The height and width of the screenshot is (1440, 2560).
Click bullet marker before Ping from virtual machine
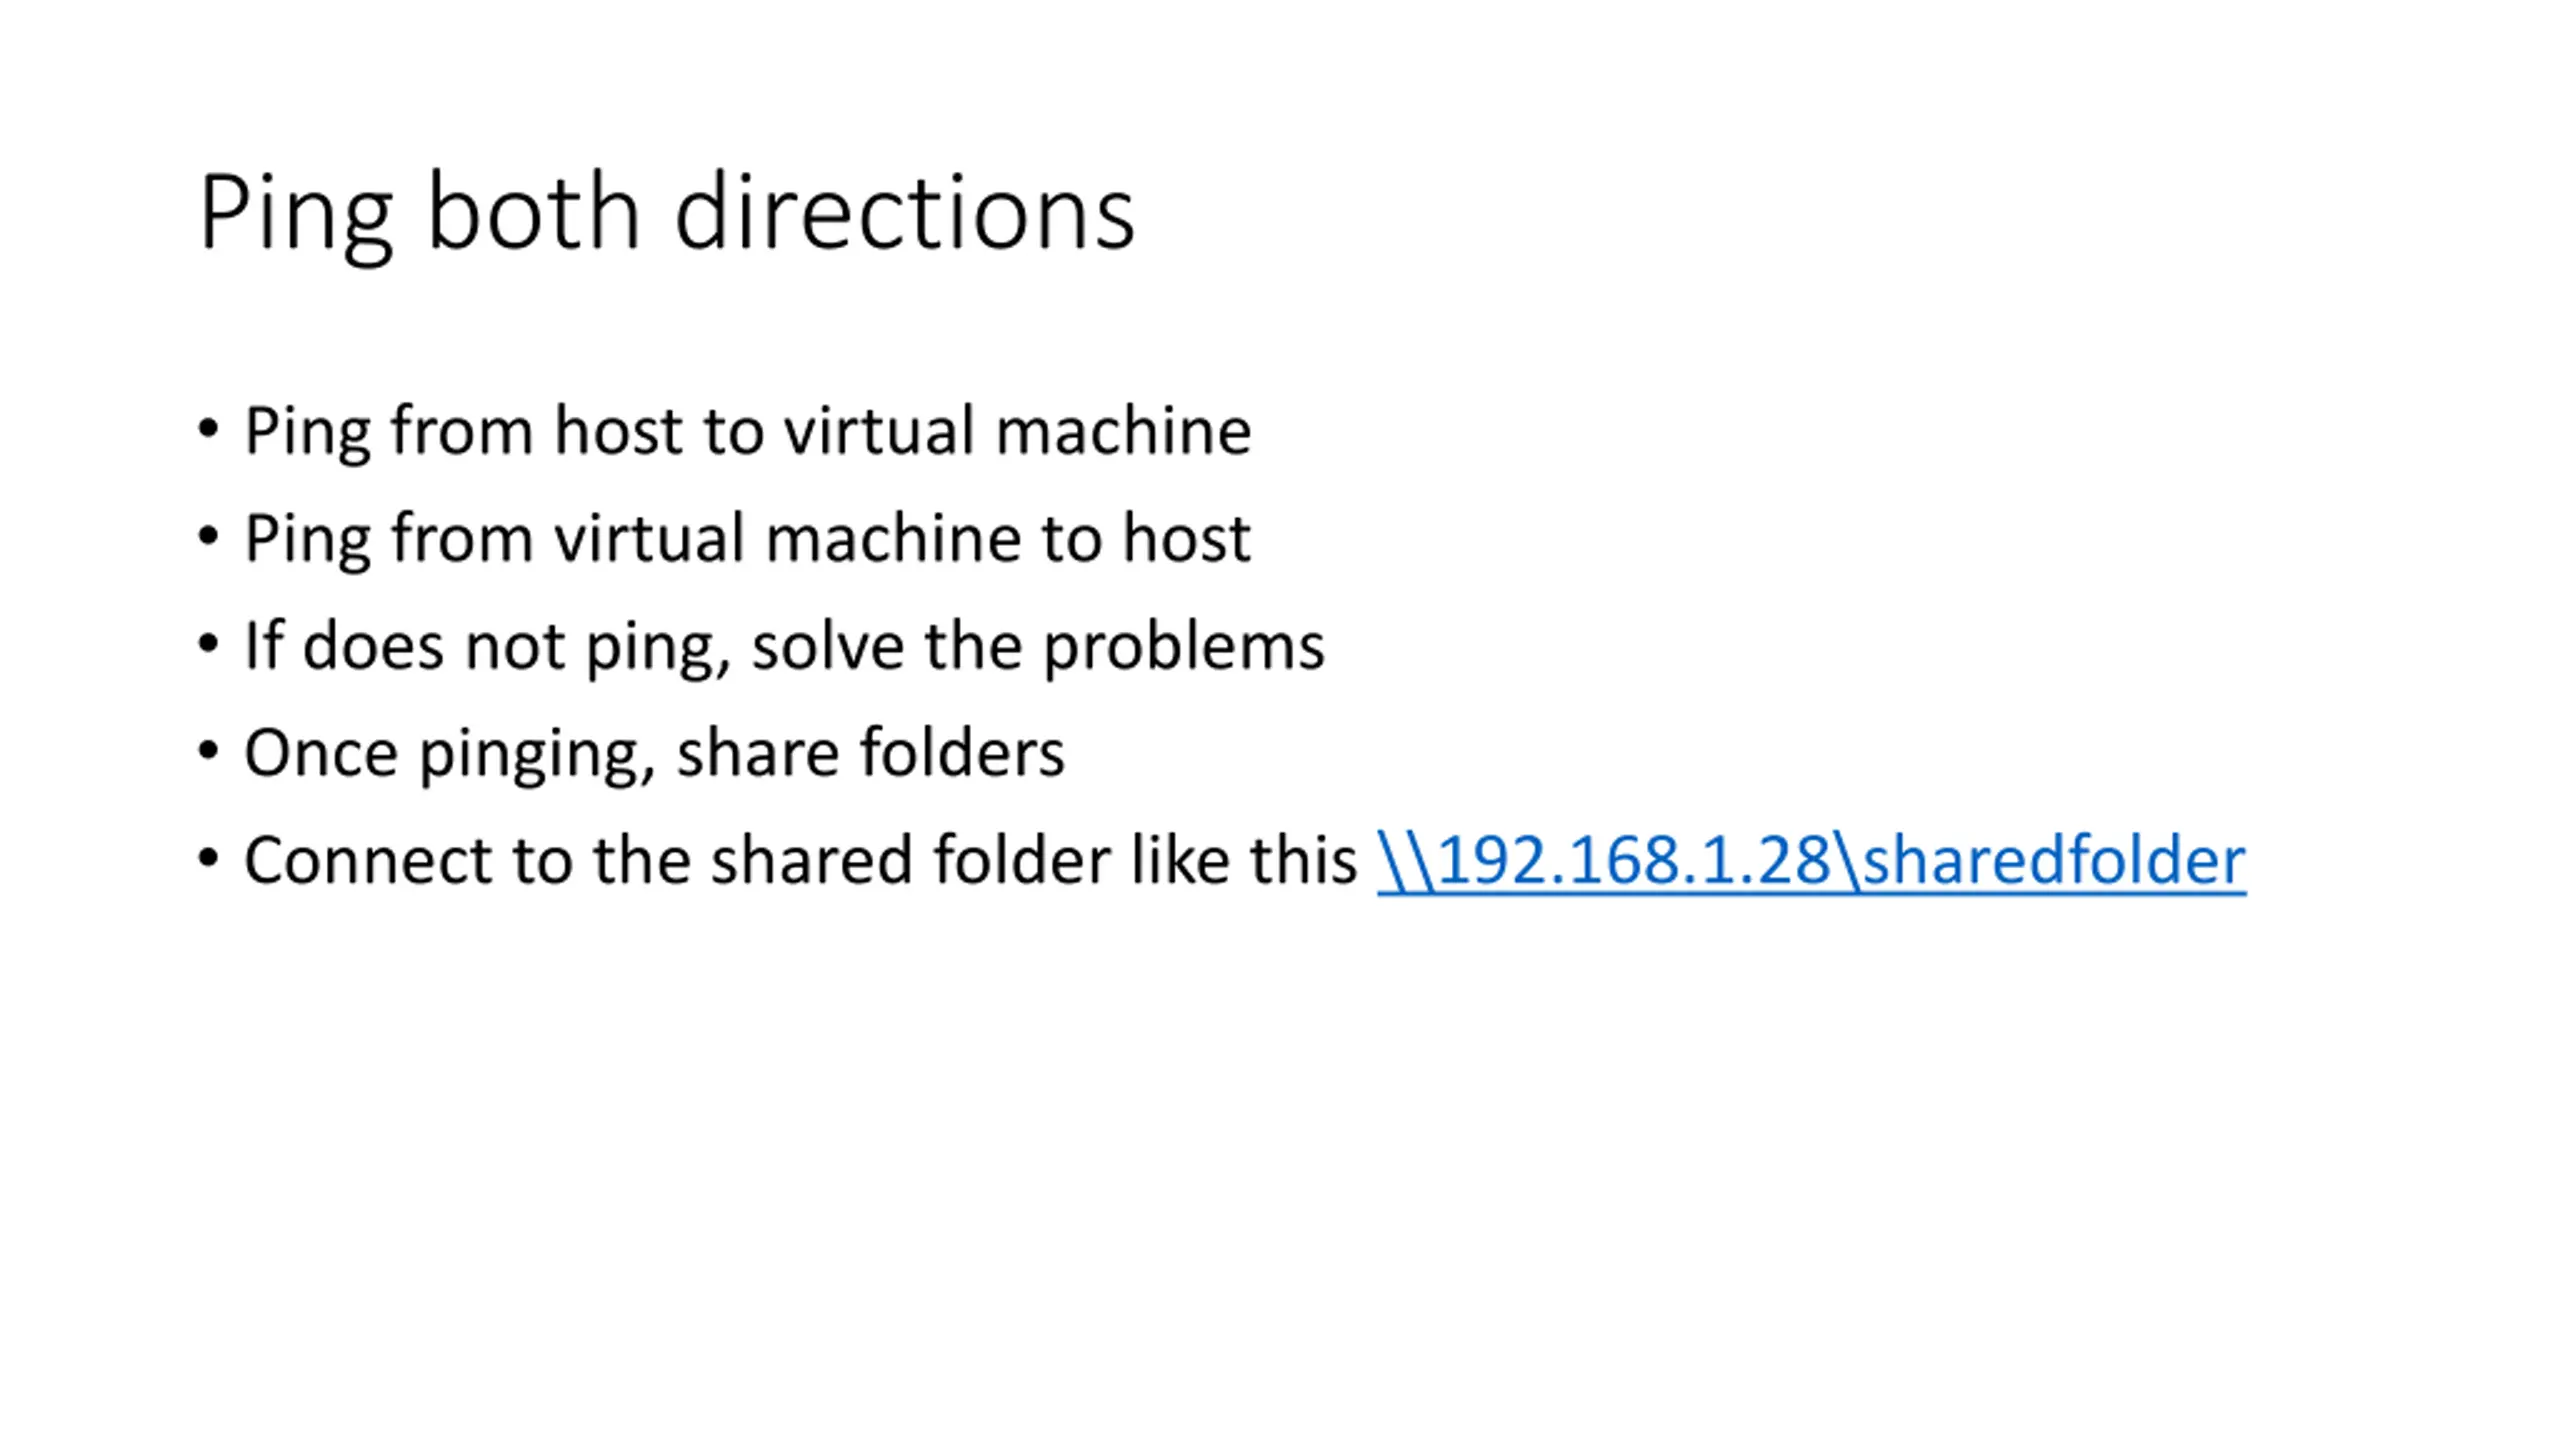(208, 537)
